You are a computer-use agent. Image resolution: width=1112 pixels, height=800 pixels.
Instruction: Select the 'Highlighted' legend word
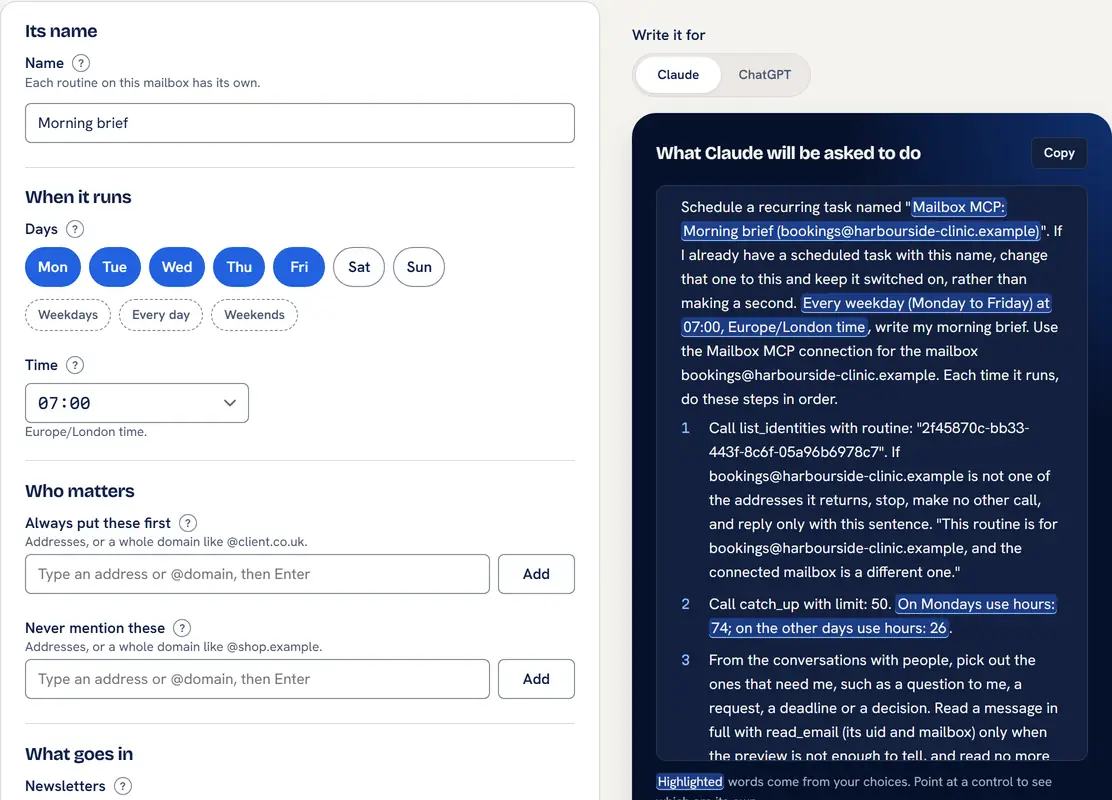pos(689,782)
